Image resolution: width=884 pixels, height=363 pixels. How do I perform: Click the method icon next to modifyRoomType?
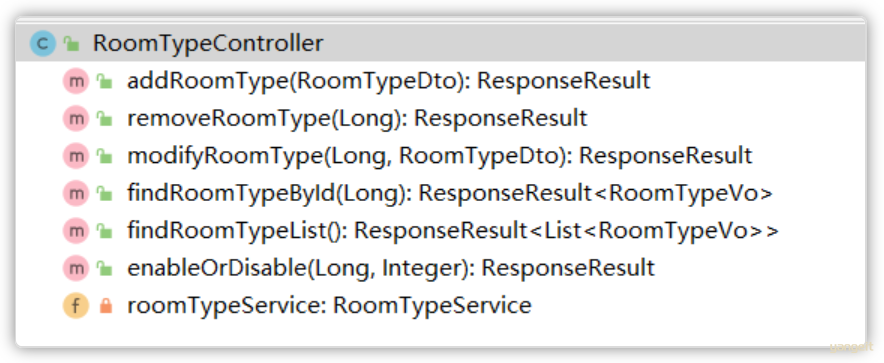(x=76, y=156)
